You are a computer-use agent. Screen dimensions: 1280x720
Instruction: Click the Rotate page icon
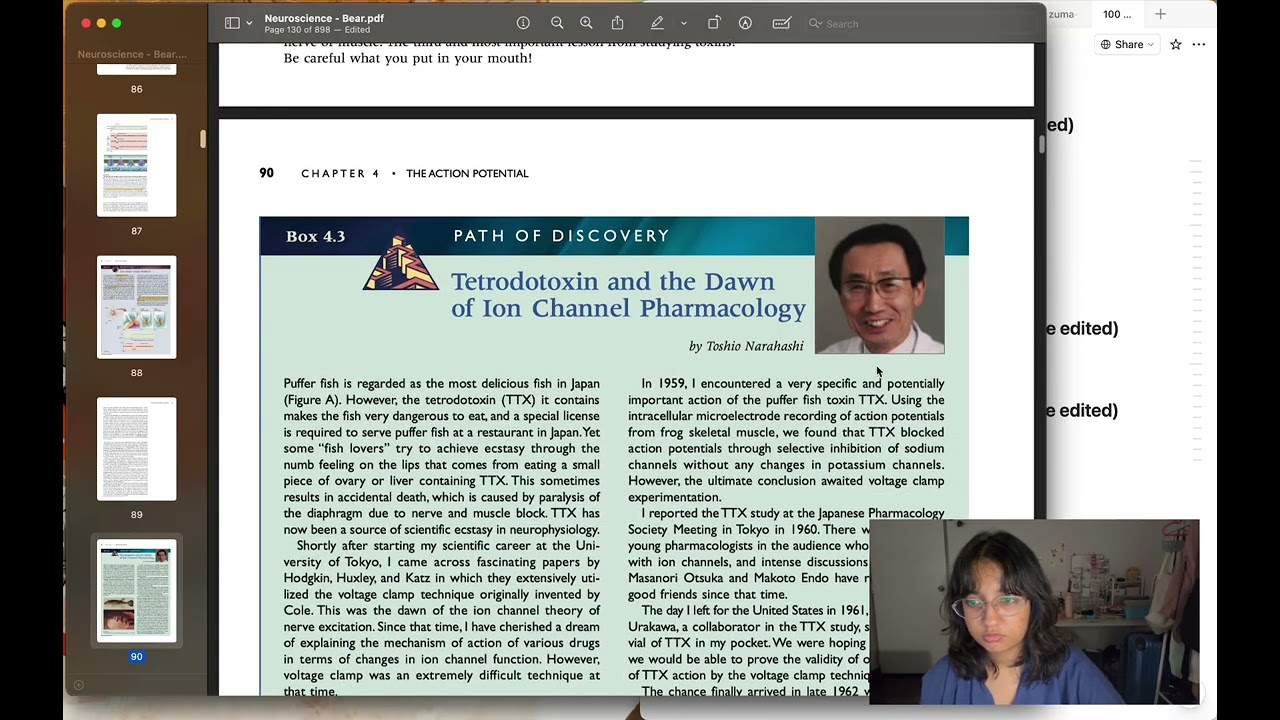click(x=714, y=23)
